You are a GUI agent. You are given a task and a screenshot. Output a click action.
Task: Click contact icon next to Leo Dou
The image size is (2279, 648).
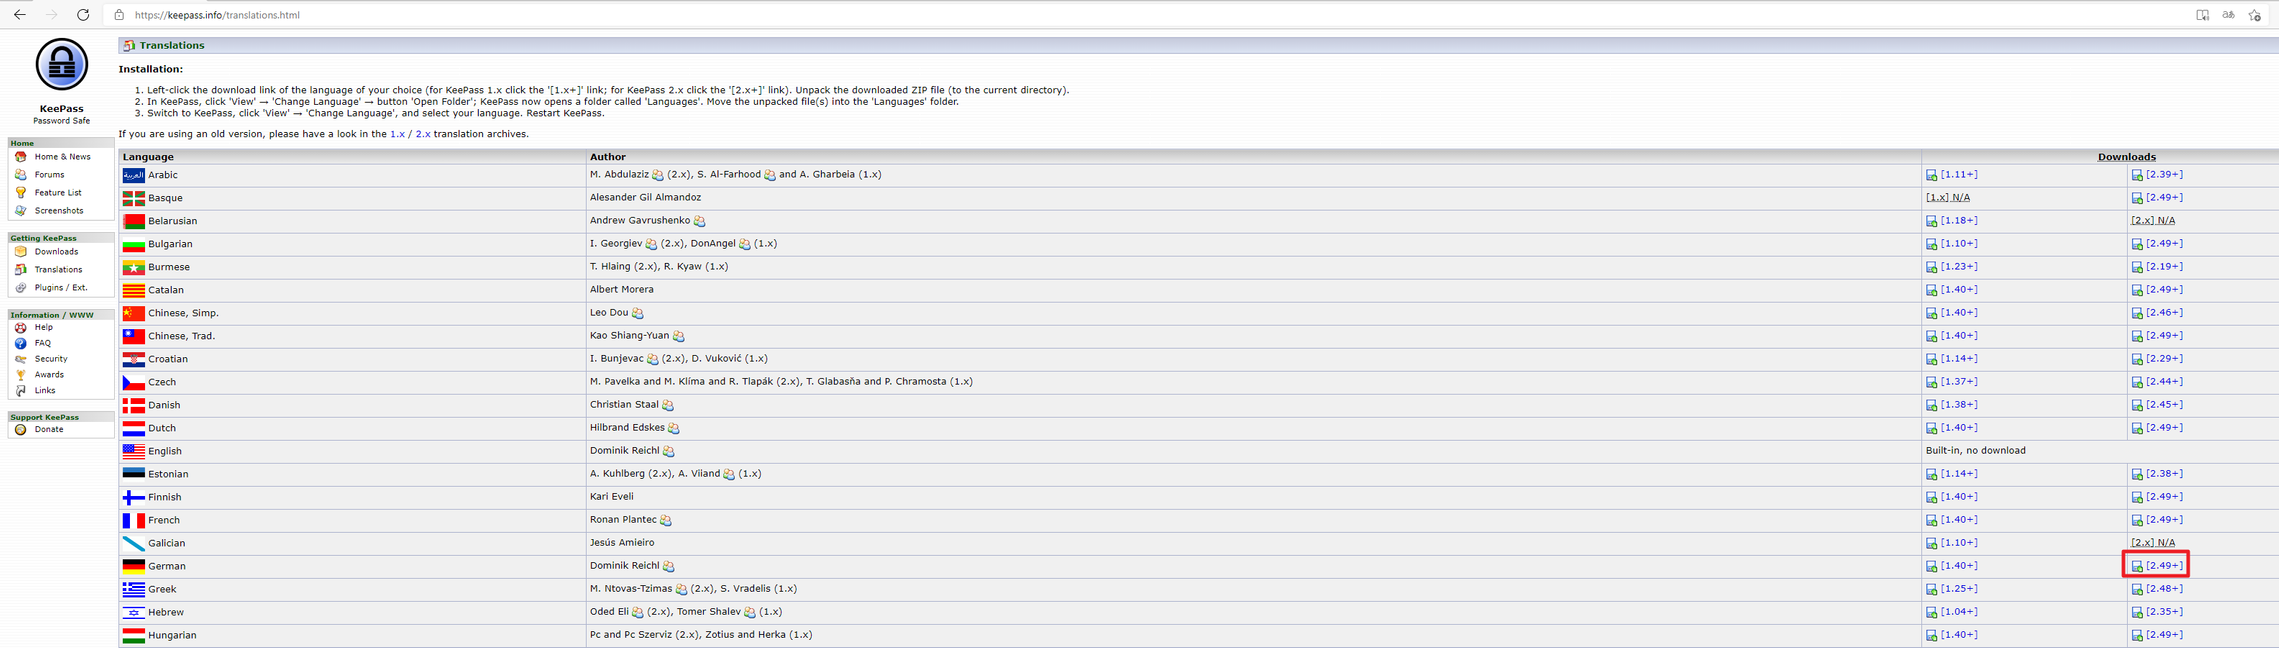click(x=638, y=314)
